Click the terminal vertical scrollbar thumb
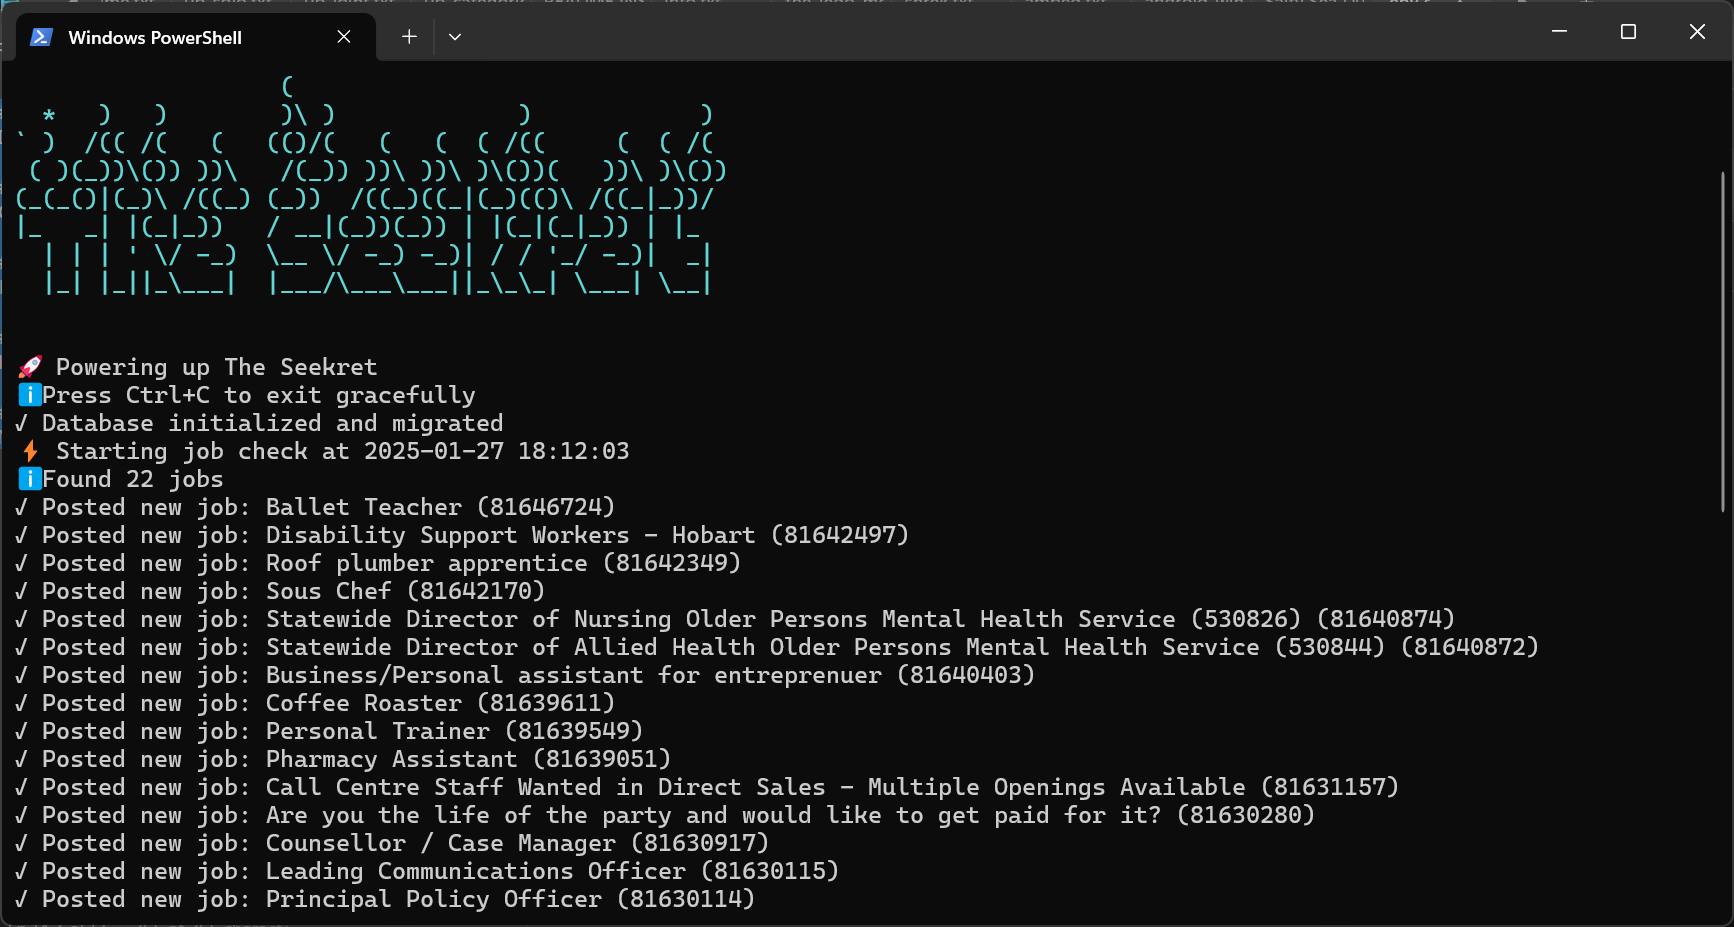The height and width of the screenshot is (927, 1734). 1723,340
